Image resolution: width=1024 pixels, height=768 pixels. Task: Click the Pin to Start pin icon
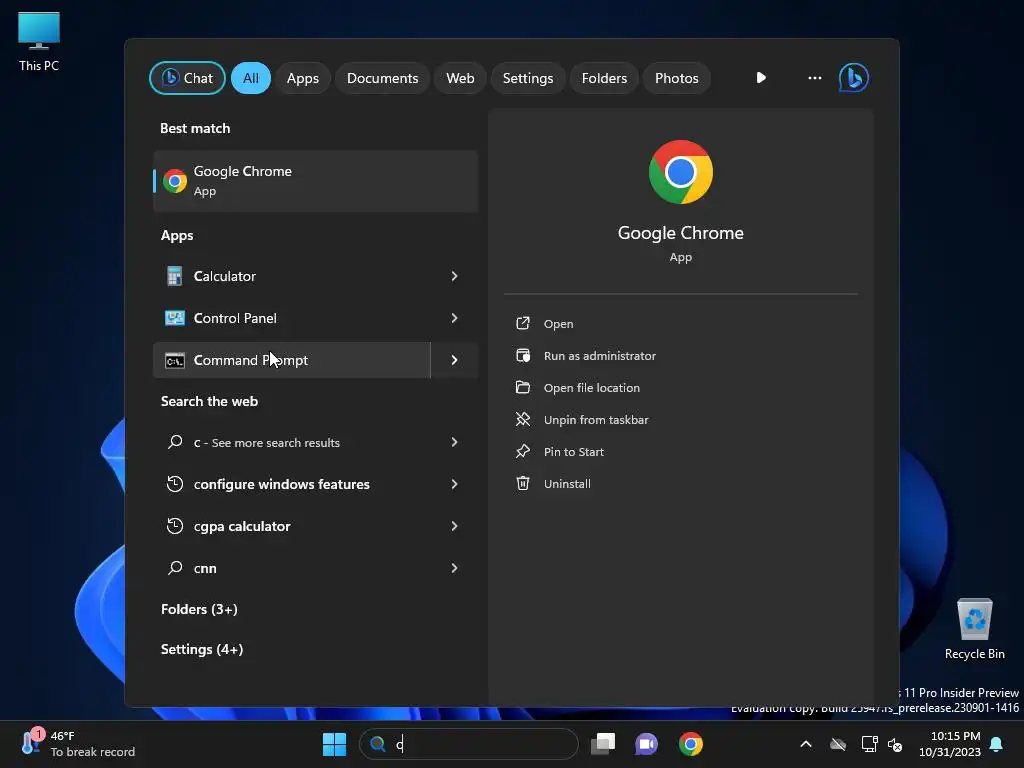523,451
